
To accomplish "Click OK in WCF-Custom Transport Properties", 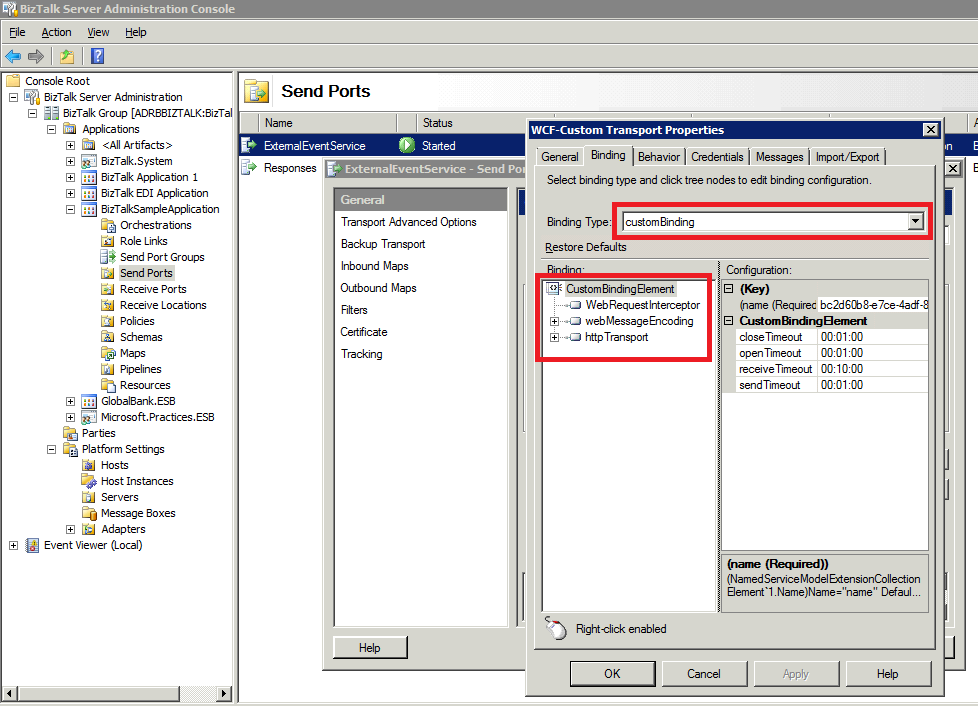I will point(612,674).
